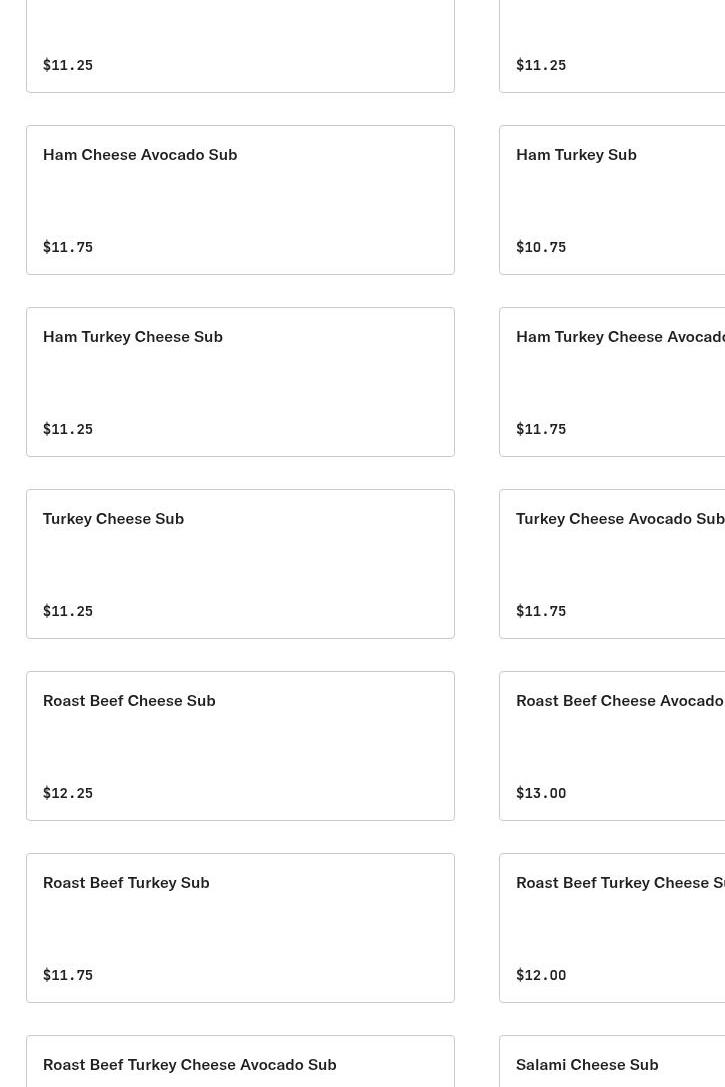Click the $12.00 price label
The image size is (725, 1087).
coord(541,975)
